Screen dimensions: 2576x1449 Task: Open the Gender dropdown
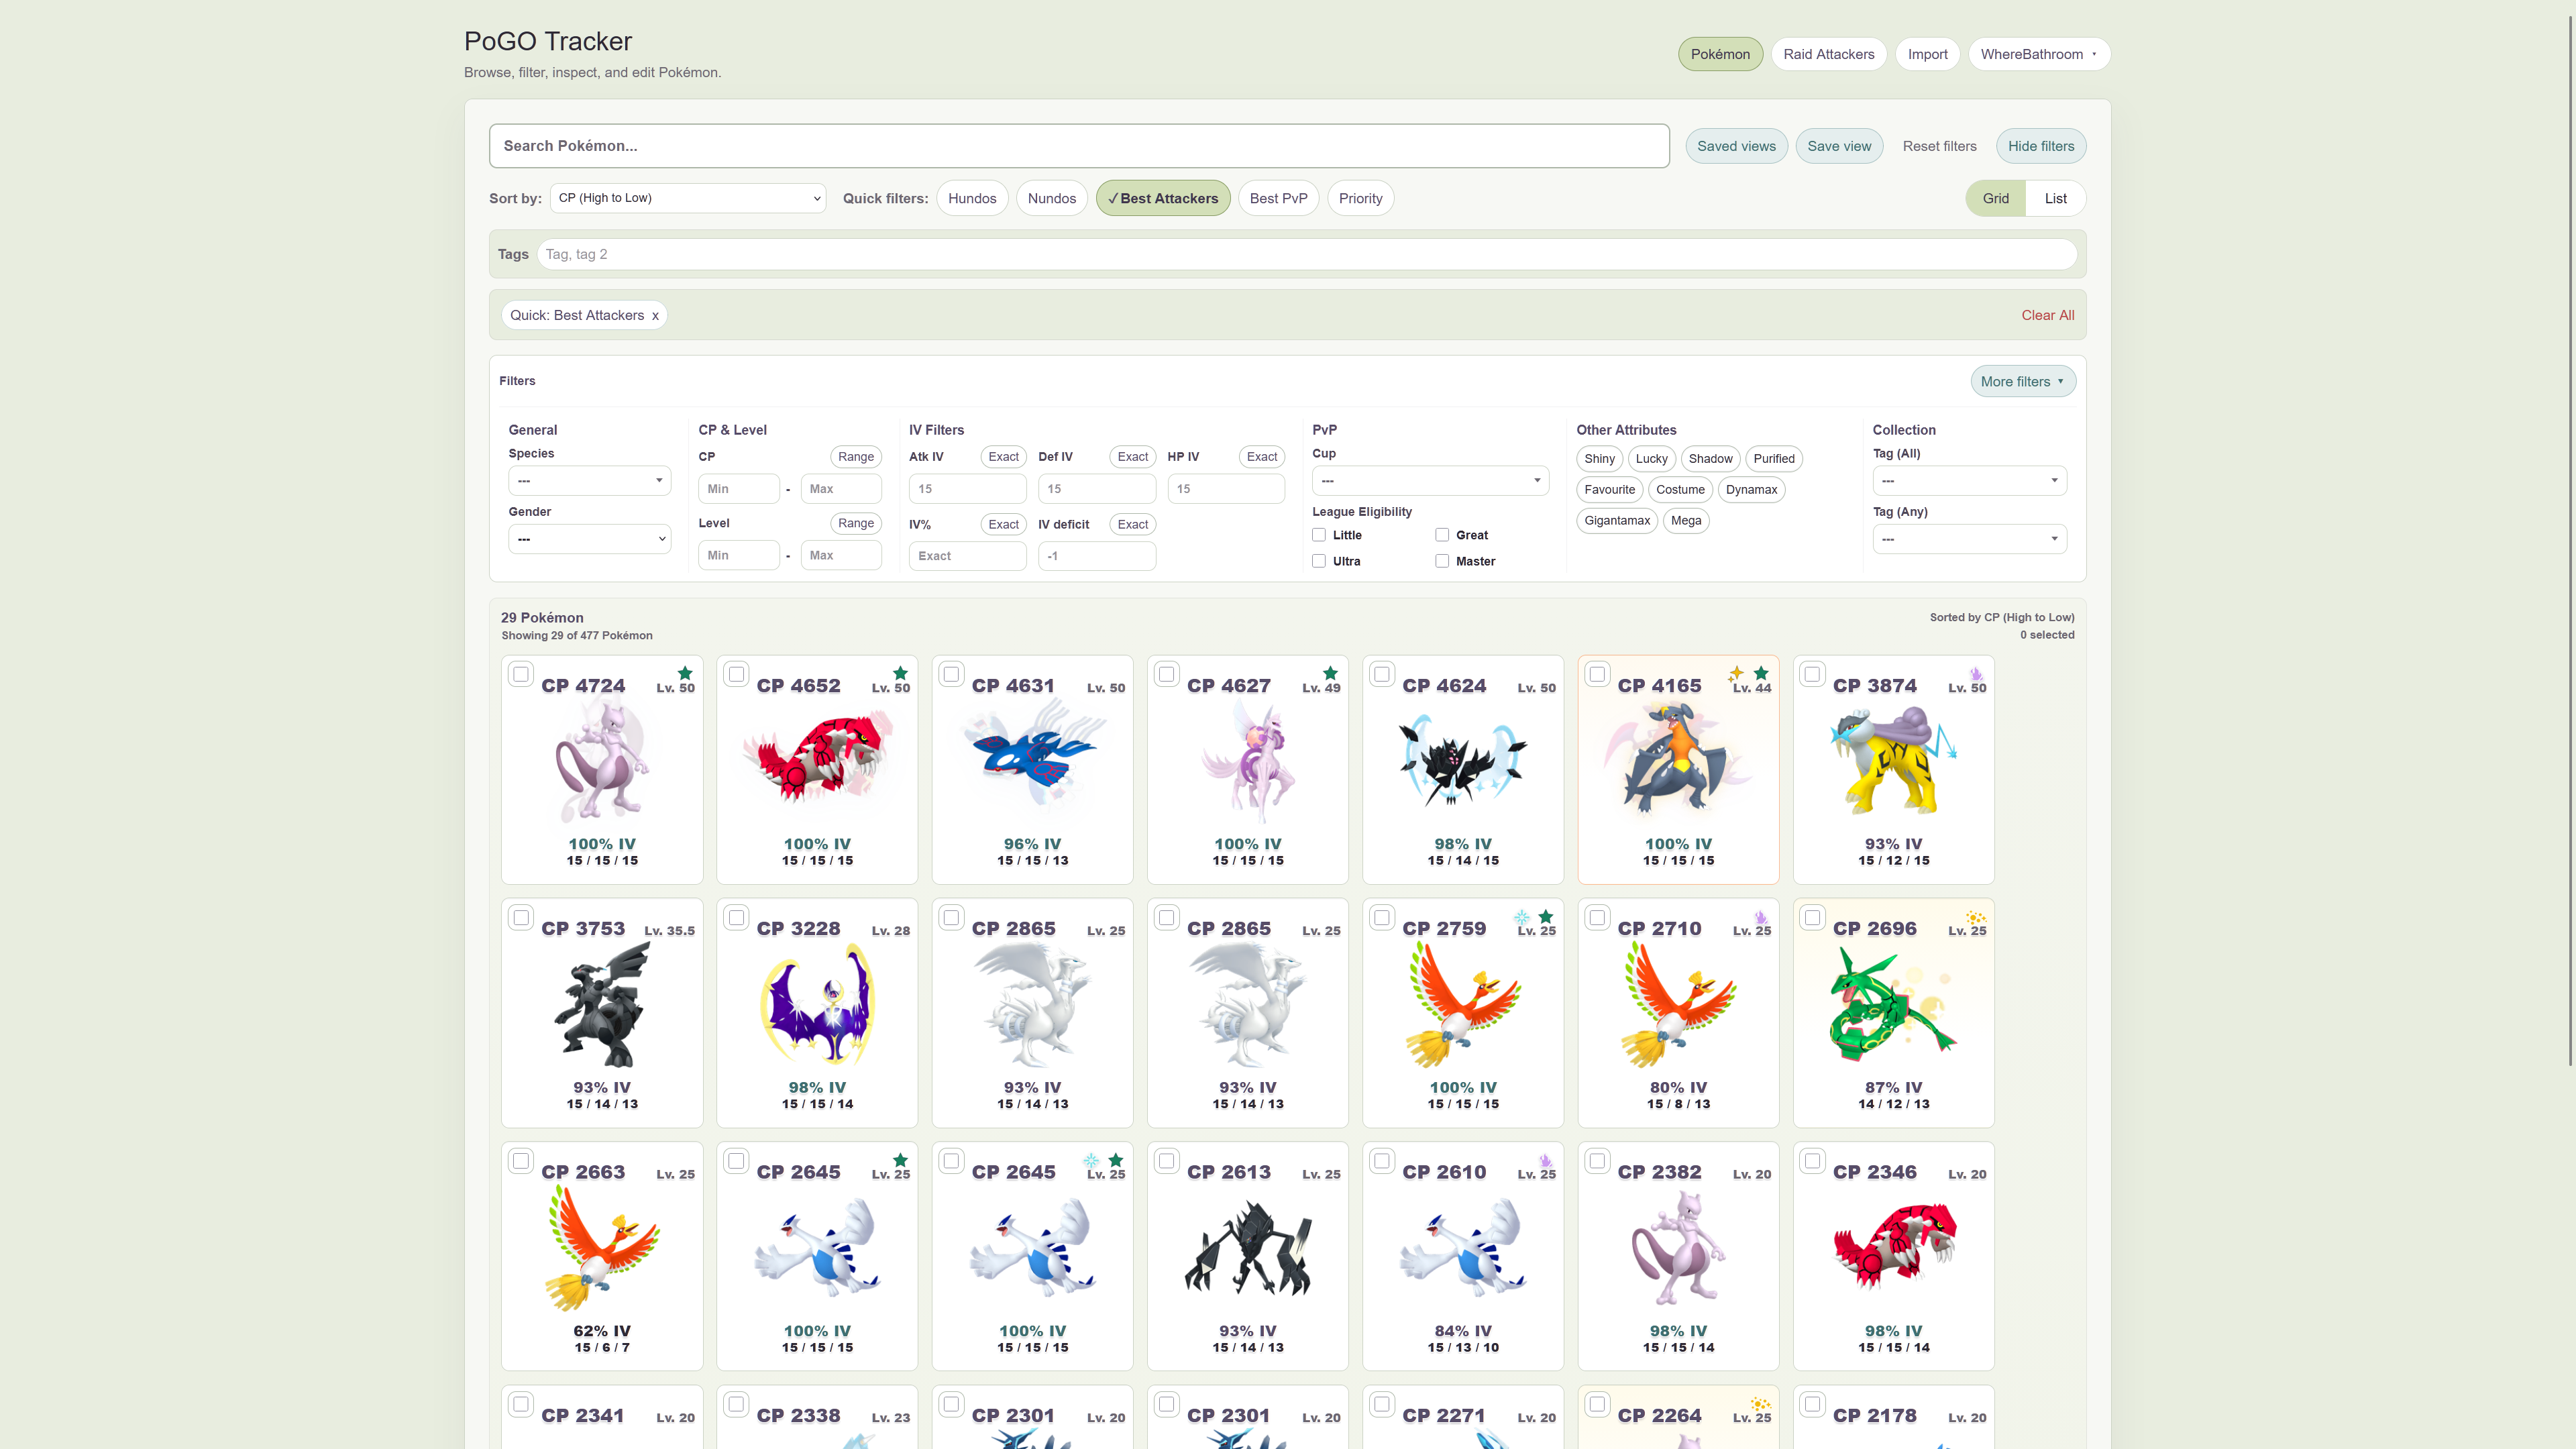pos(589,539)
